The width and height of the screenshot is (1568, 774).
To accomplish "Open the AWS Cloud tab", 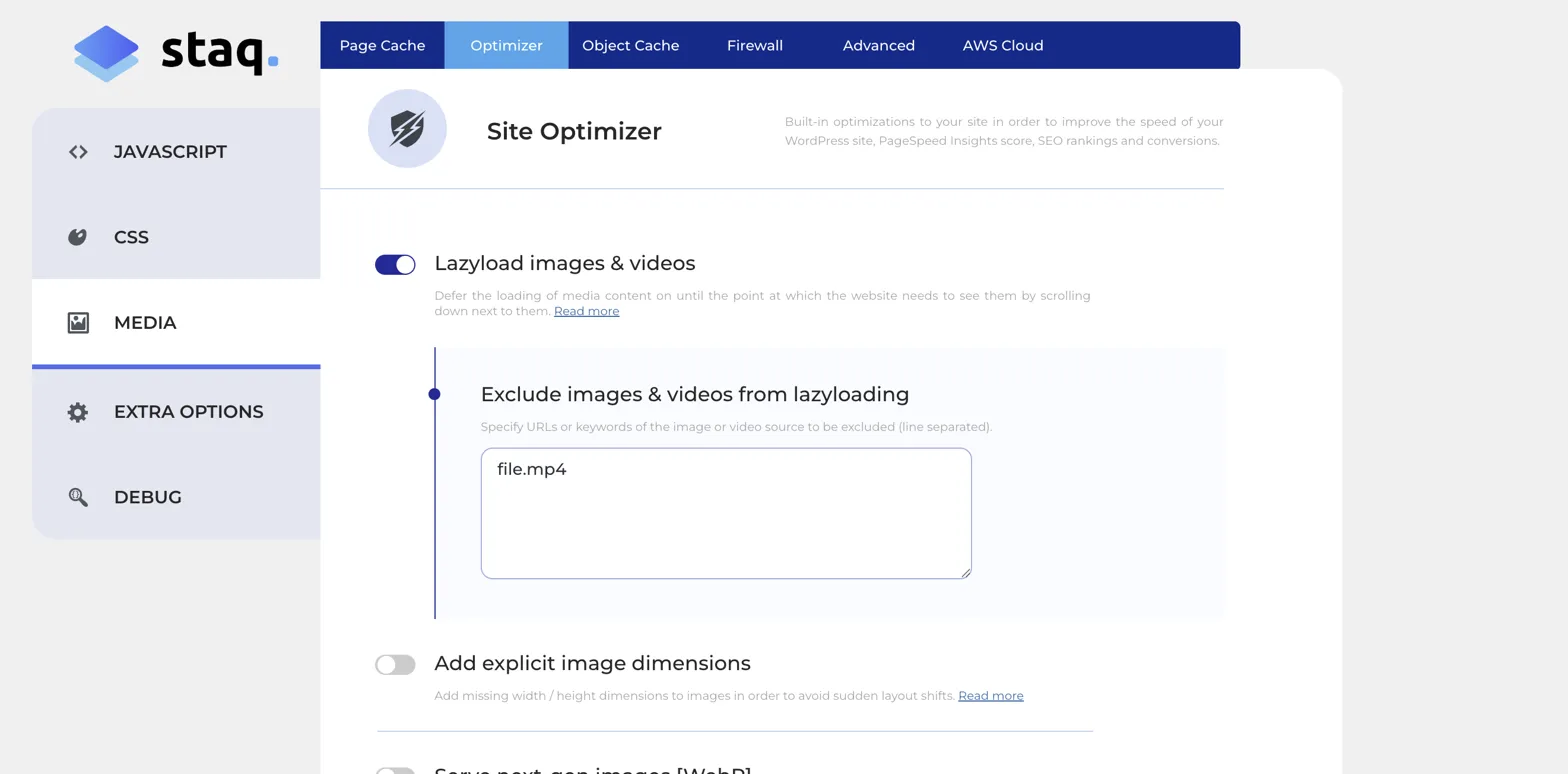I will (x=1002, y=46).
